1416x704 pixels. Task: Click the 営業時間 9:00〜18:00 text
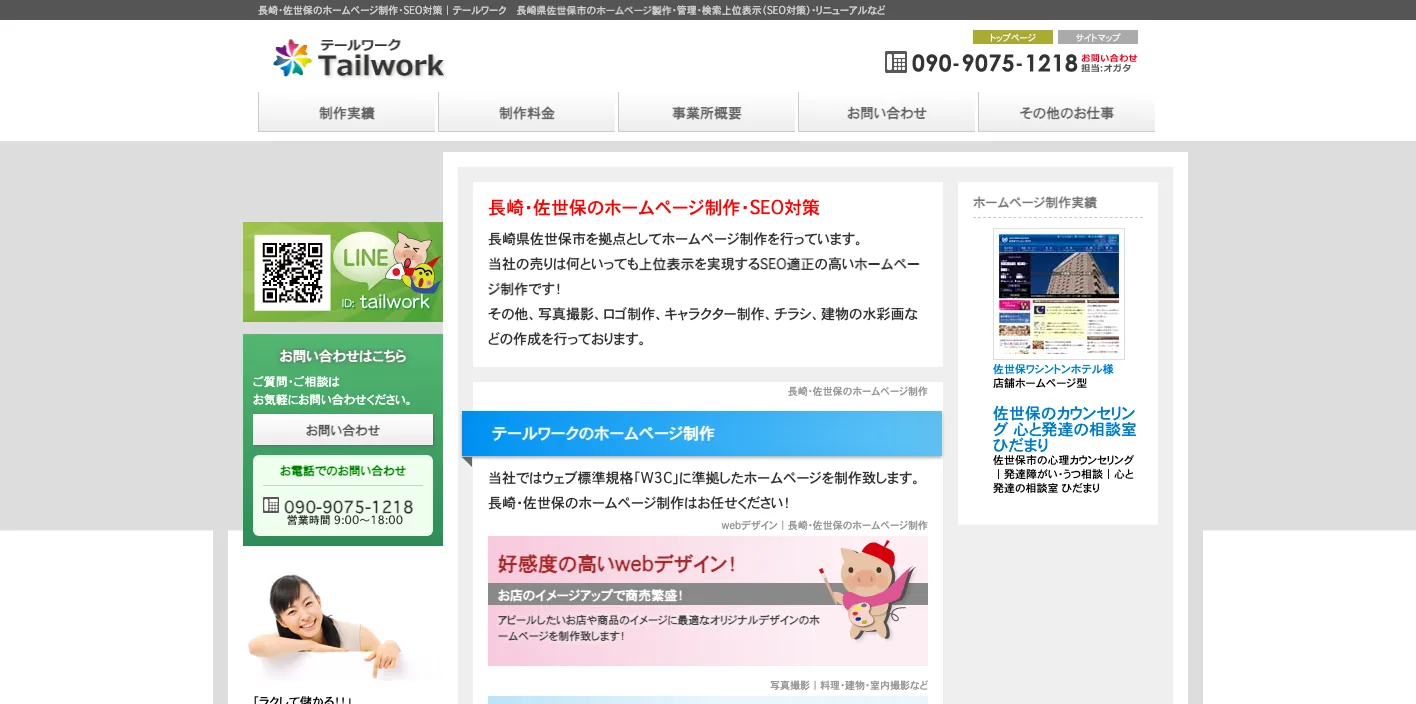(345, 520)
